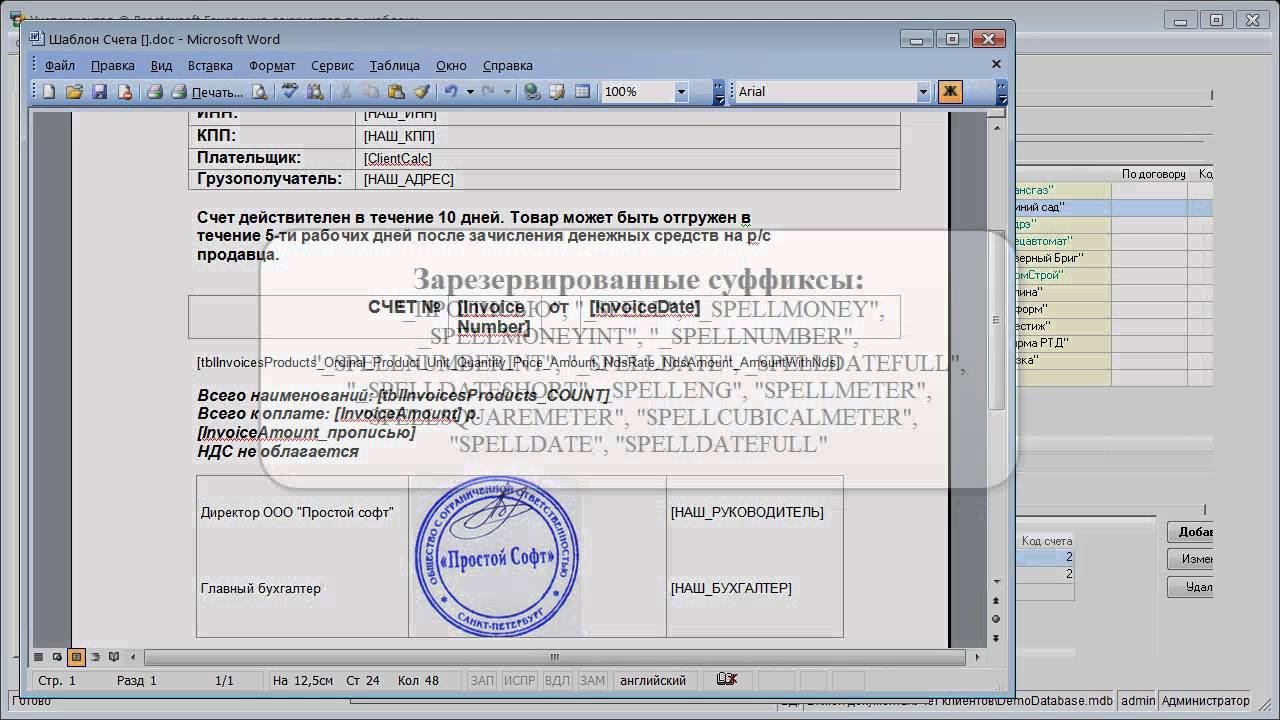Create a new blank document
This screenshot has height=720, width=1280.
pyautogui.click(x=49, y=92)
